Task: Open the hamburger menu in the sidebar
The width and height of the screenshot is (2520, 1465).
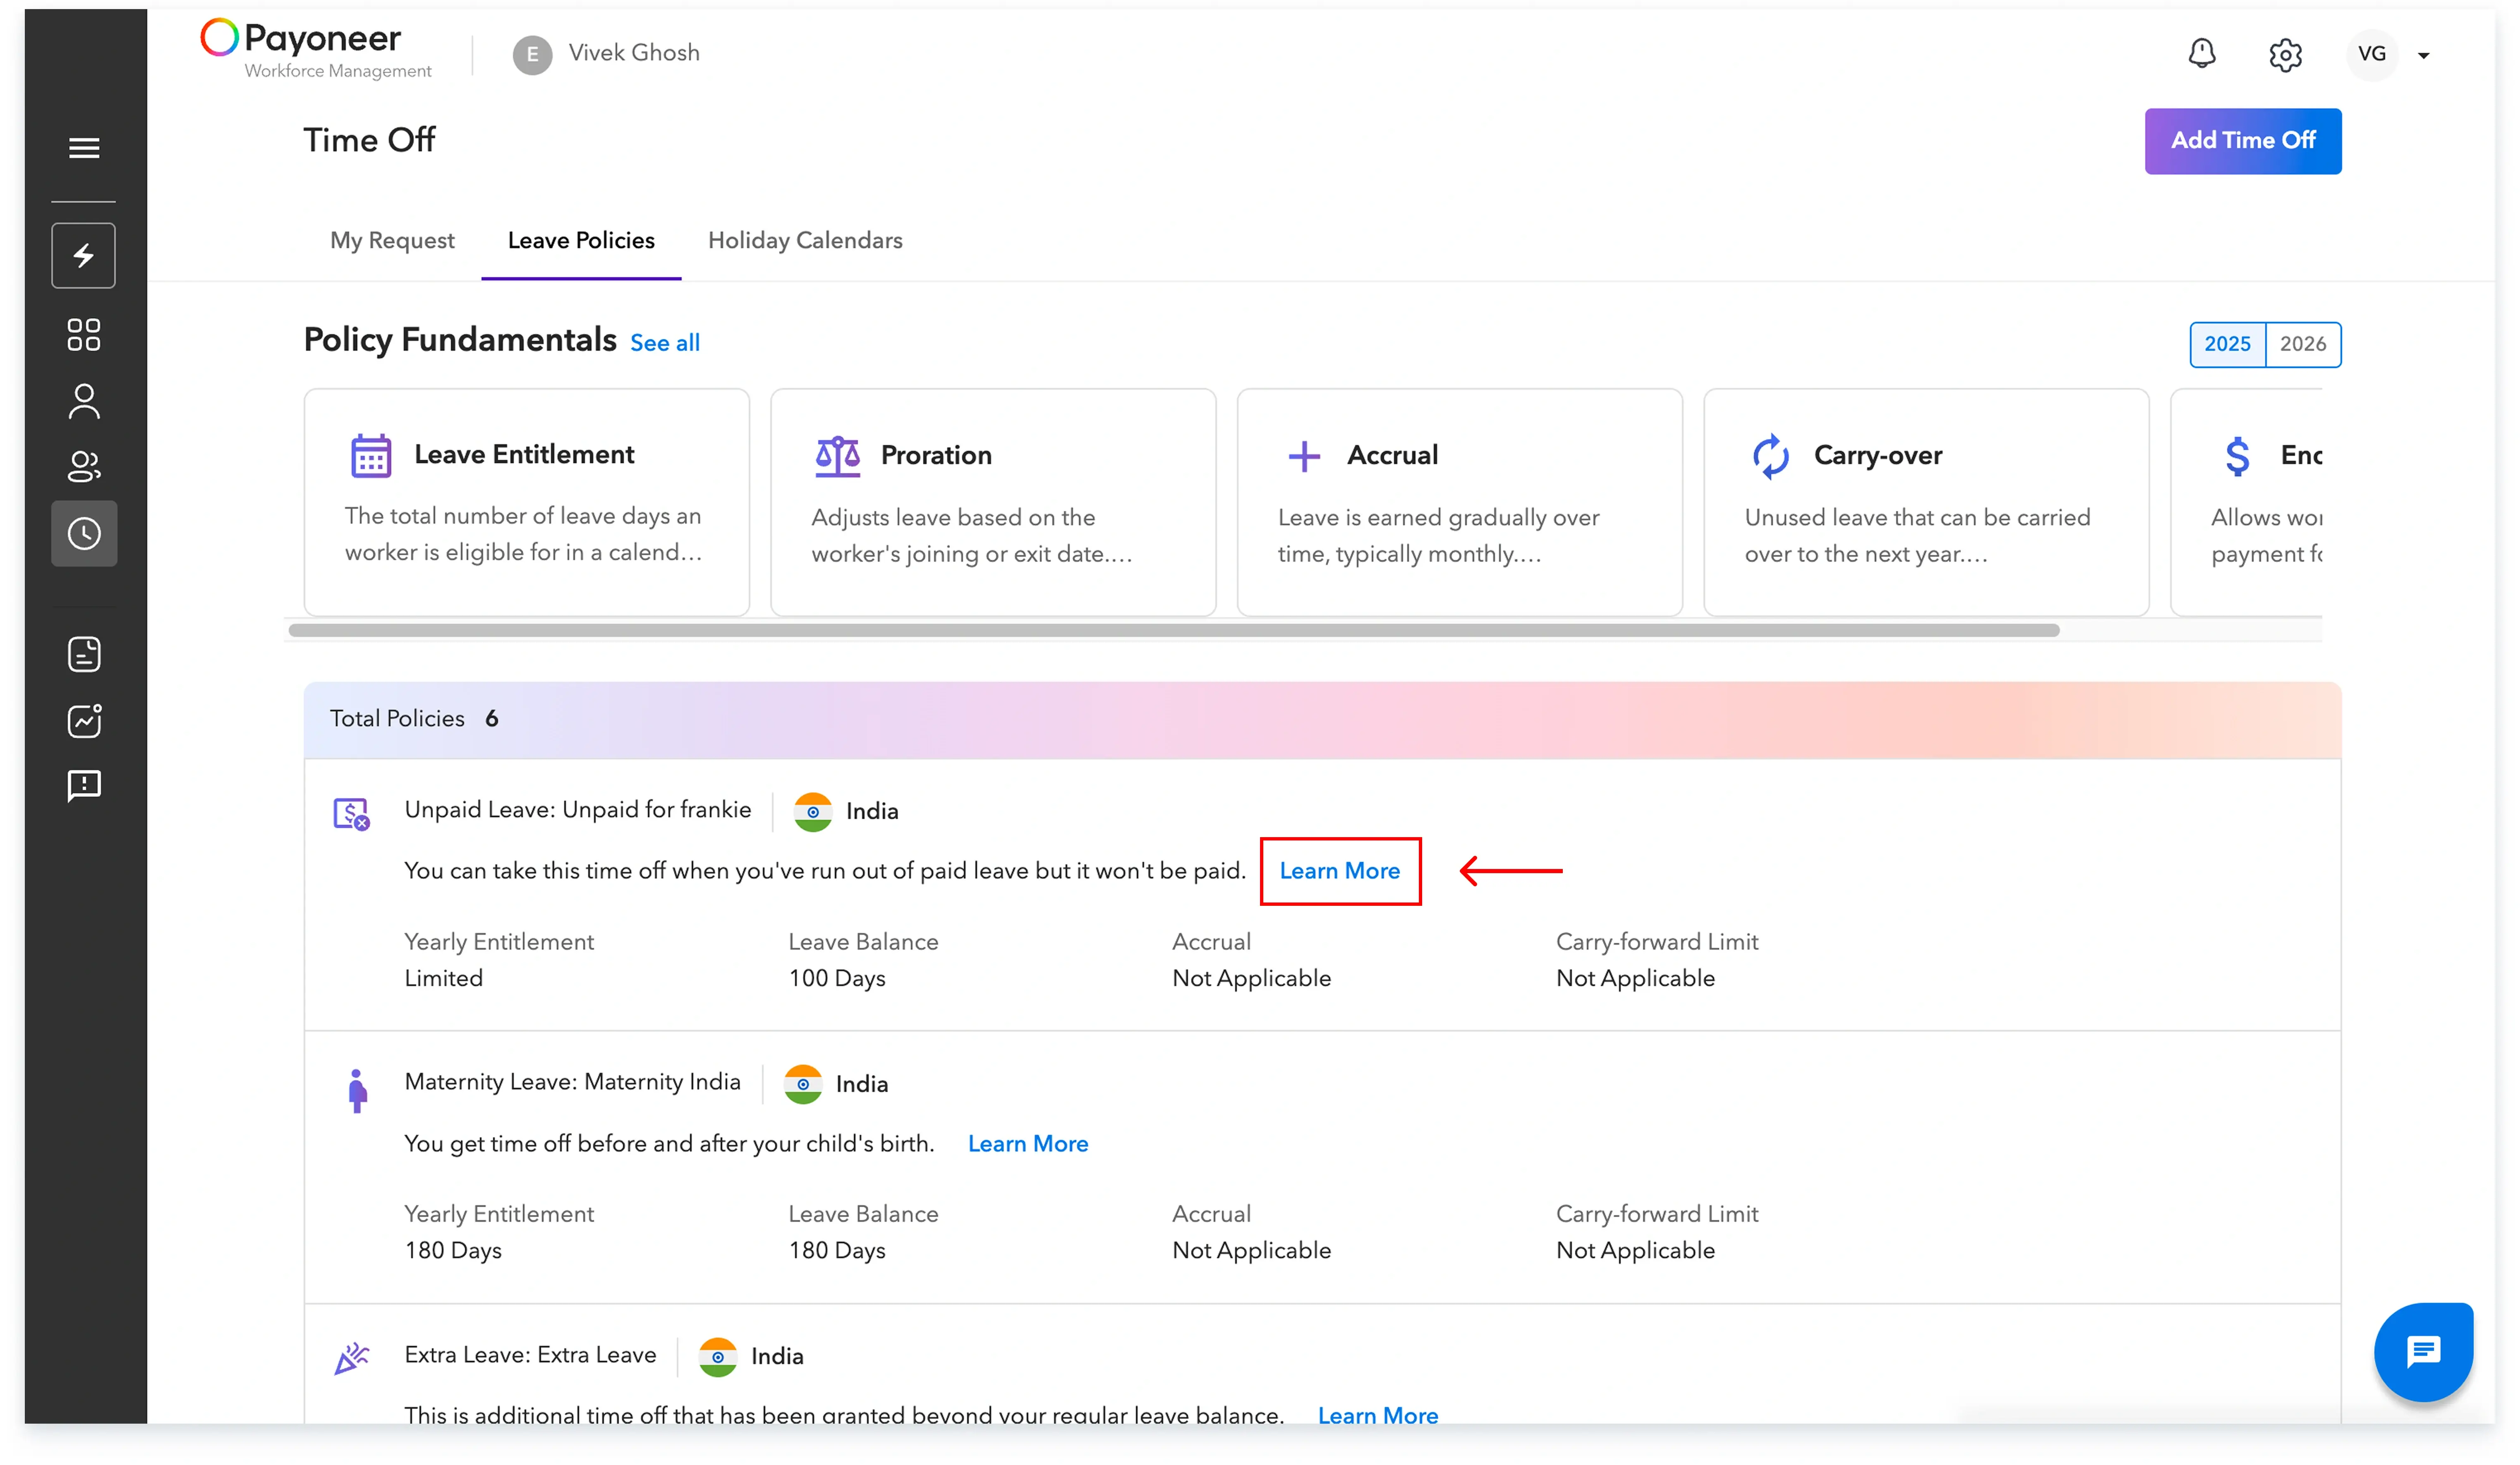Action: point(84,148)
